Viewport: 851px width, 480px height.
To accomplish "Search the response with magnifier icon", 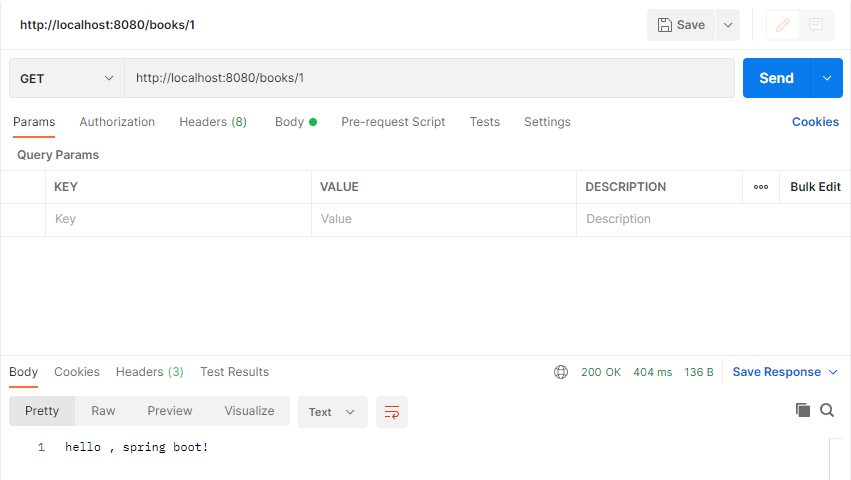I will point(827,410).
